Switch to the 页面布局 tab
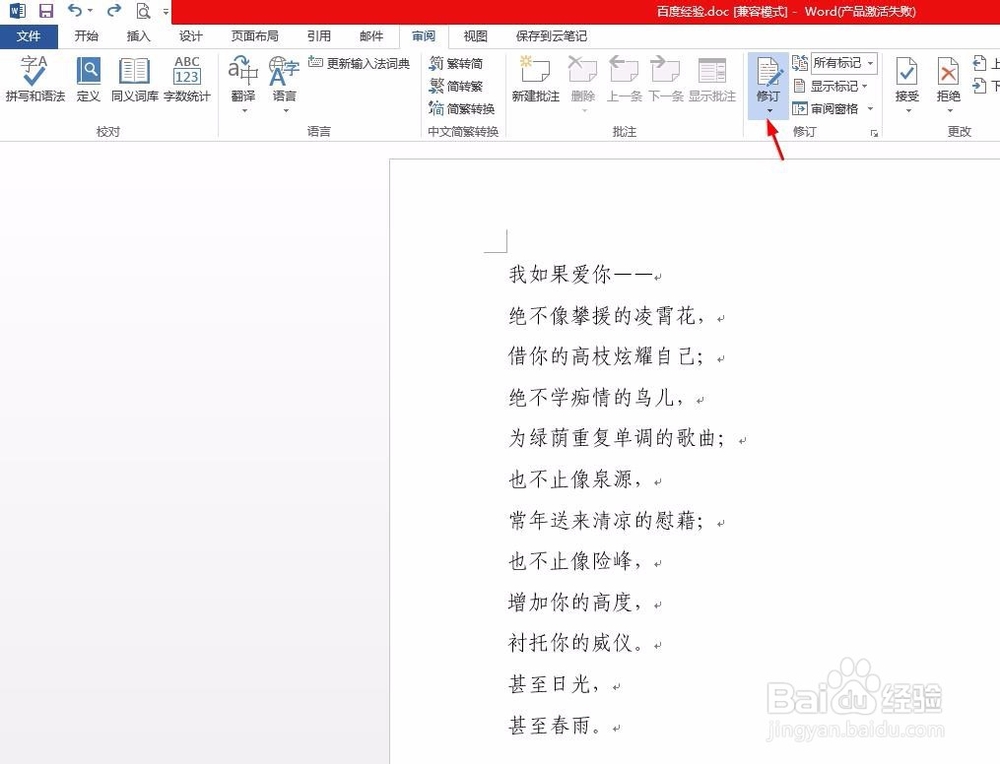The image size is (1000, 764). [x=254, y=36]
